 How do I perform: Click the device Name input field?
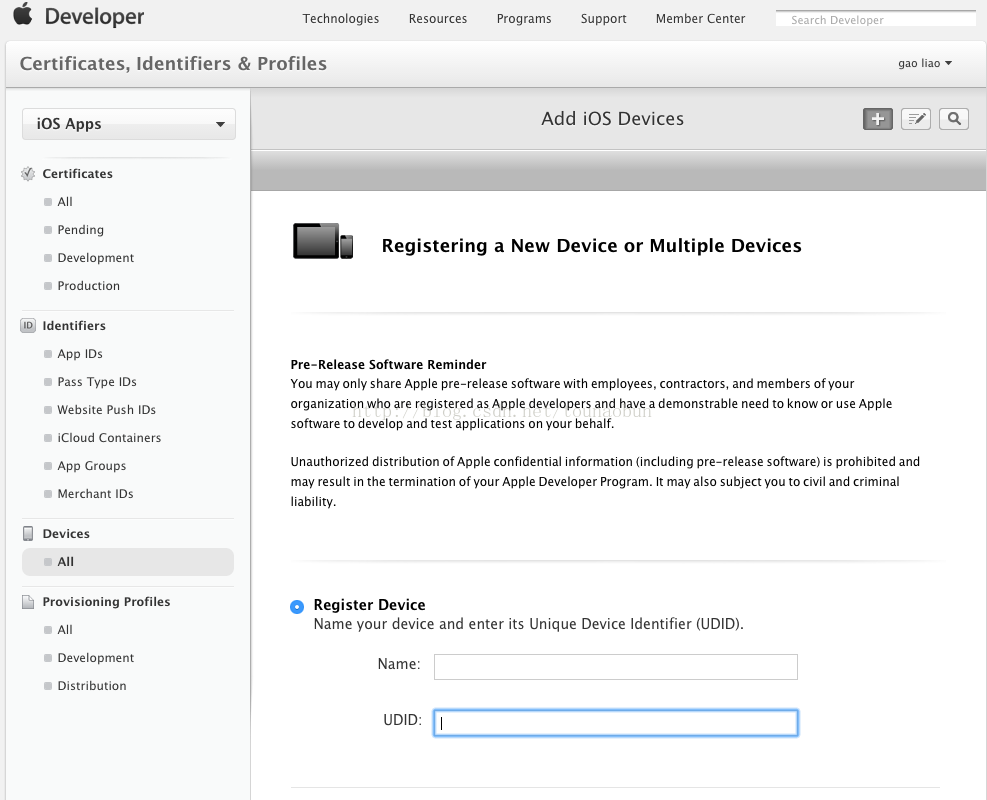point(616,667)
